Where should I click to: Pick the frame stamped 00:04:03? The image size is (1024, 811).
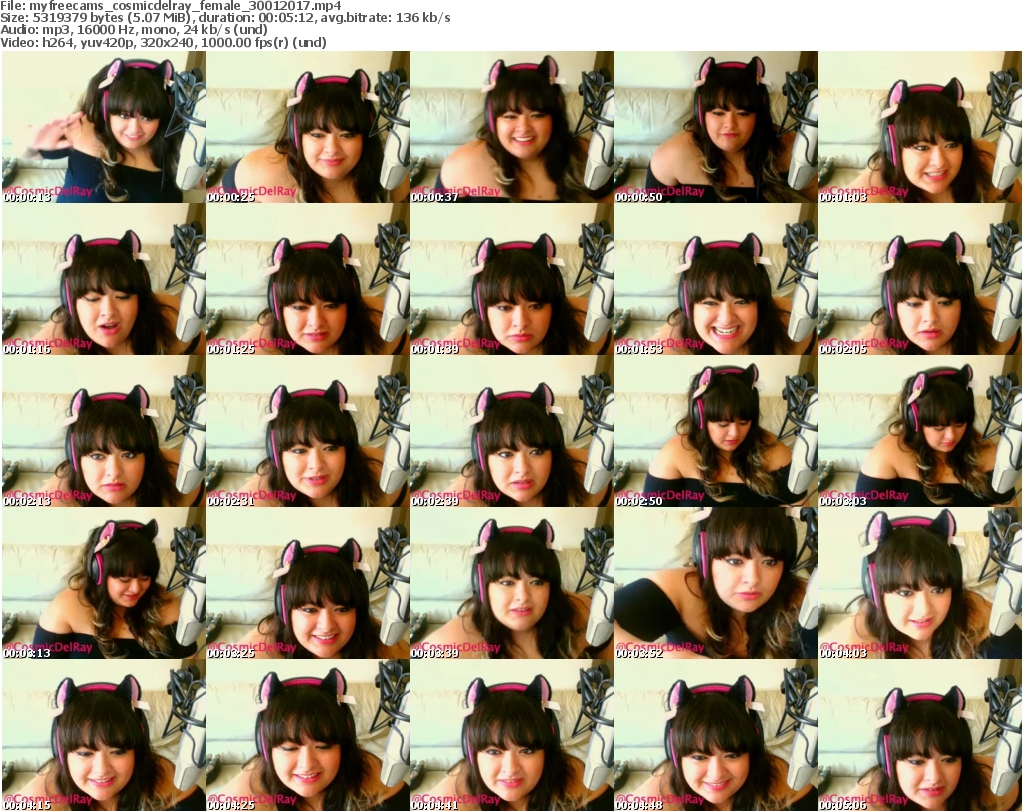click(x=920, y=583)
